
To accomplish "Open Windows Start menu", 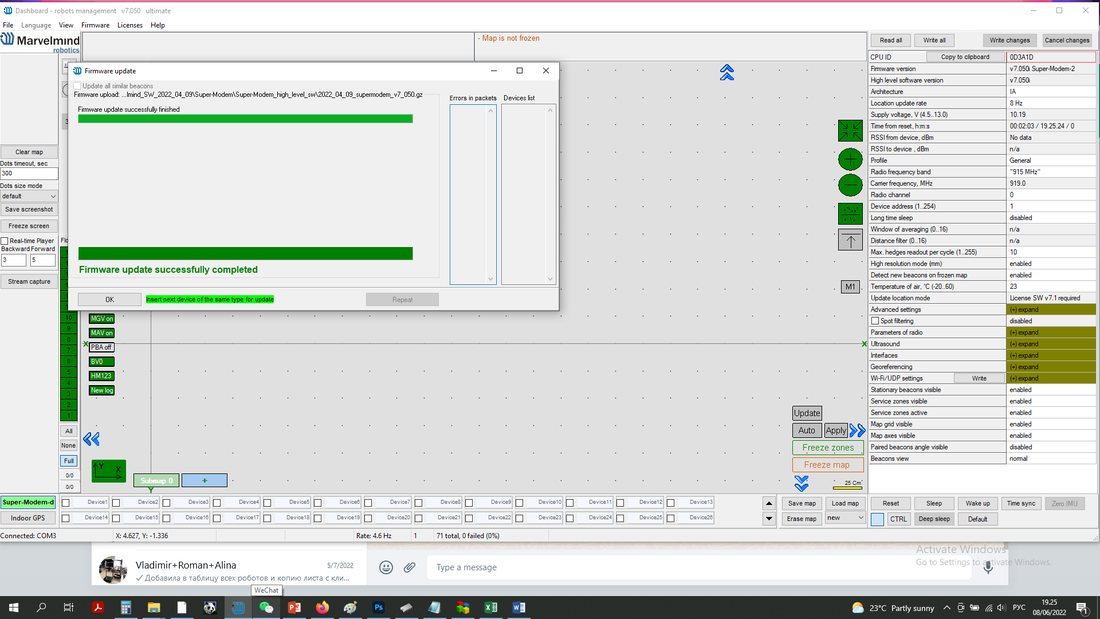I will (13, 608).
